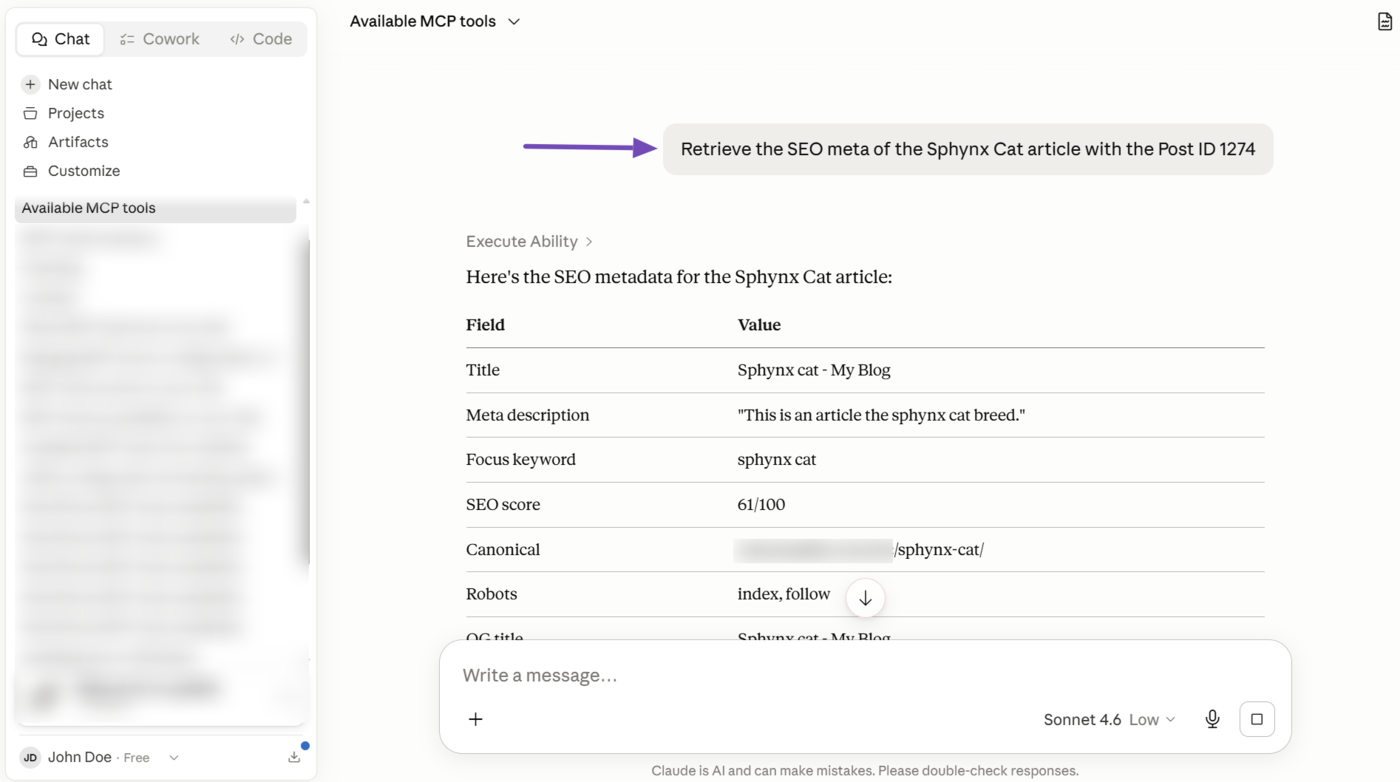Click the plus attachment icon
1400x782 pixels.
click(x=476, y=719)
